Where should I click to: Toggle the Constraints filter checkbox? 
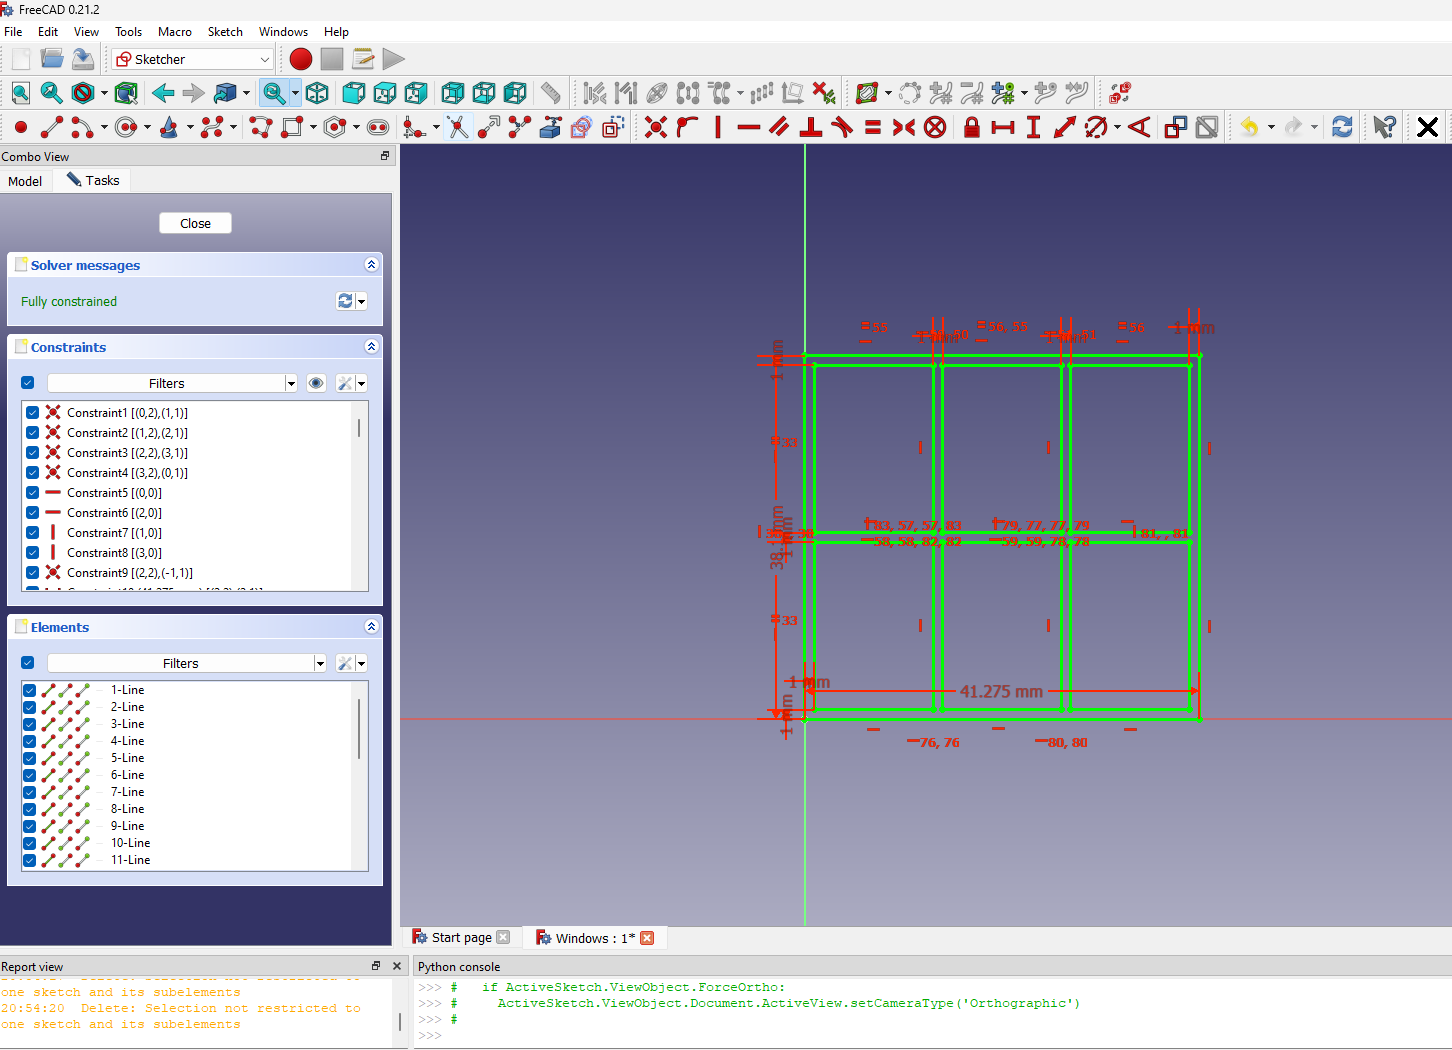coord(27,383)
